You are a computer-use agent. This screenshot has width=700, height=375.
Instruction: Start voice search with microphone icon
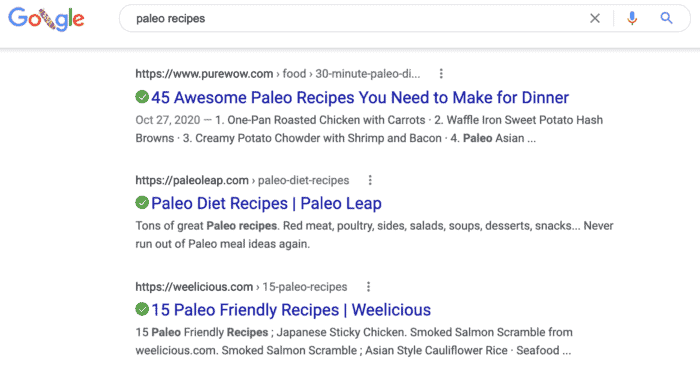632,18
